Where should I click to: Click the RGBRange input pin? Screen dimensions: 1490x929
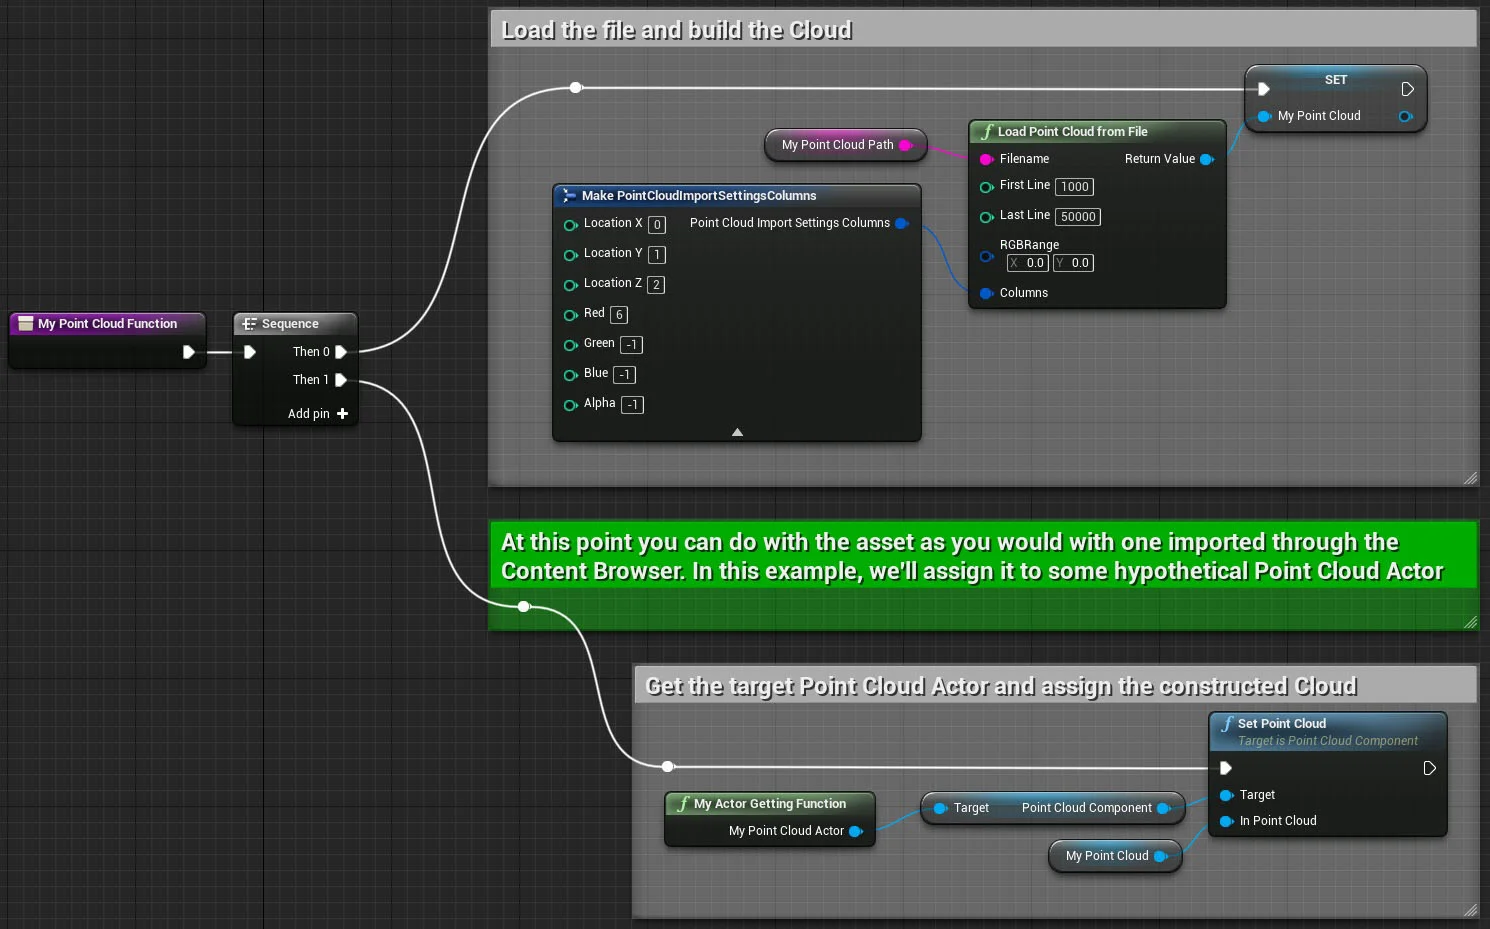coord(986,257)
